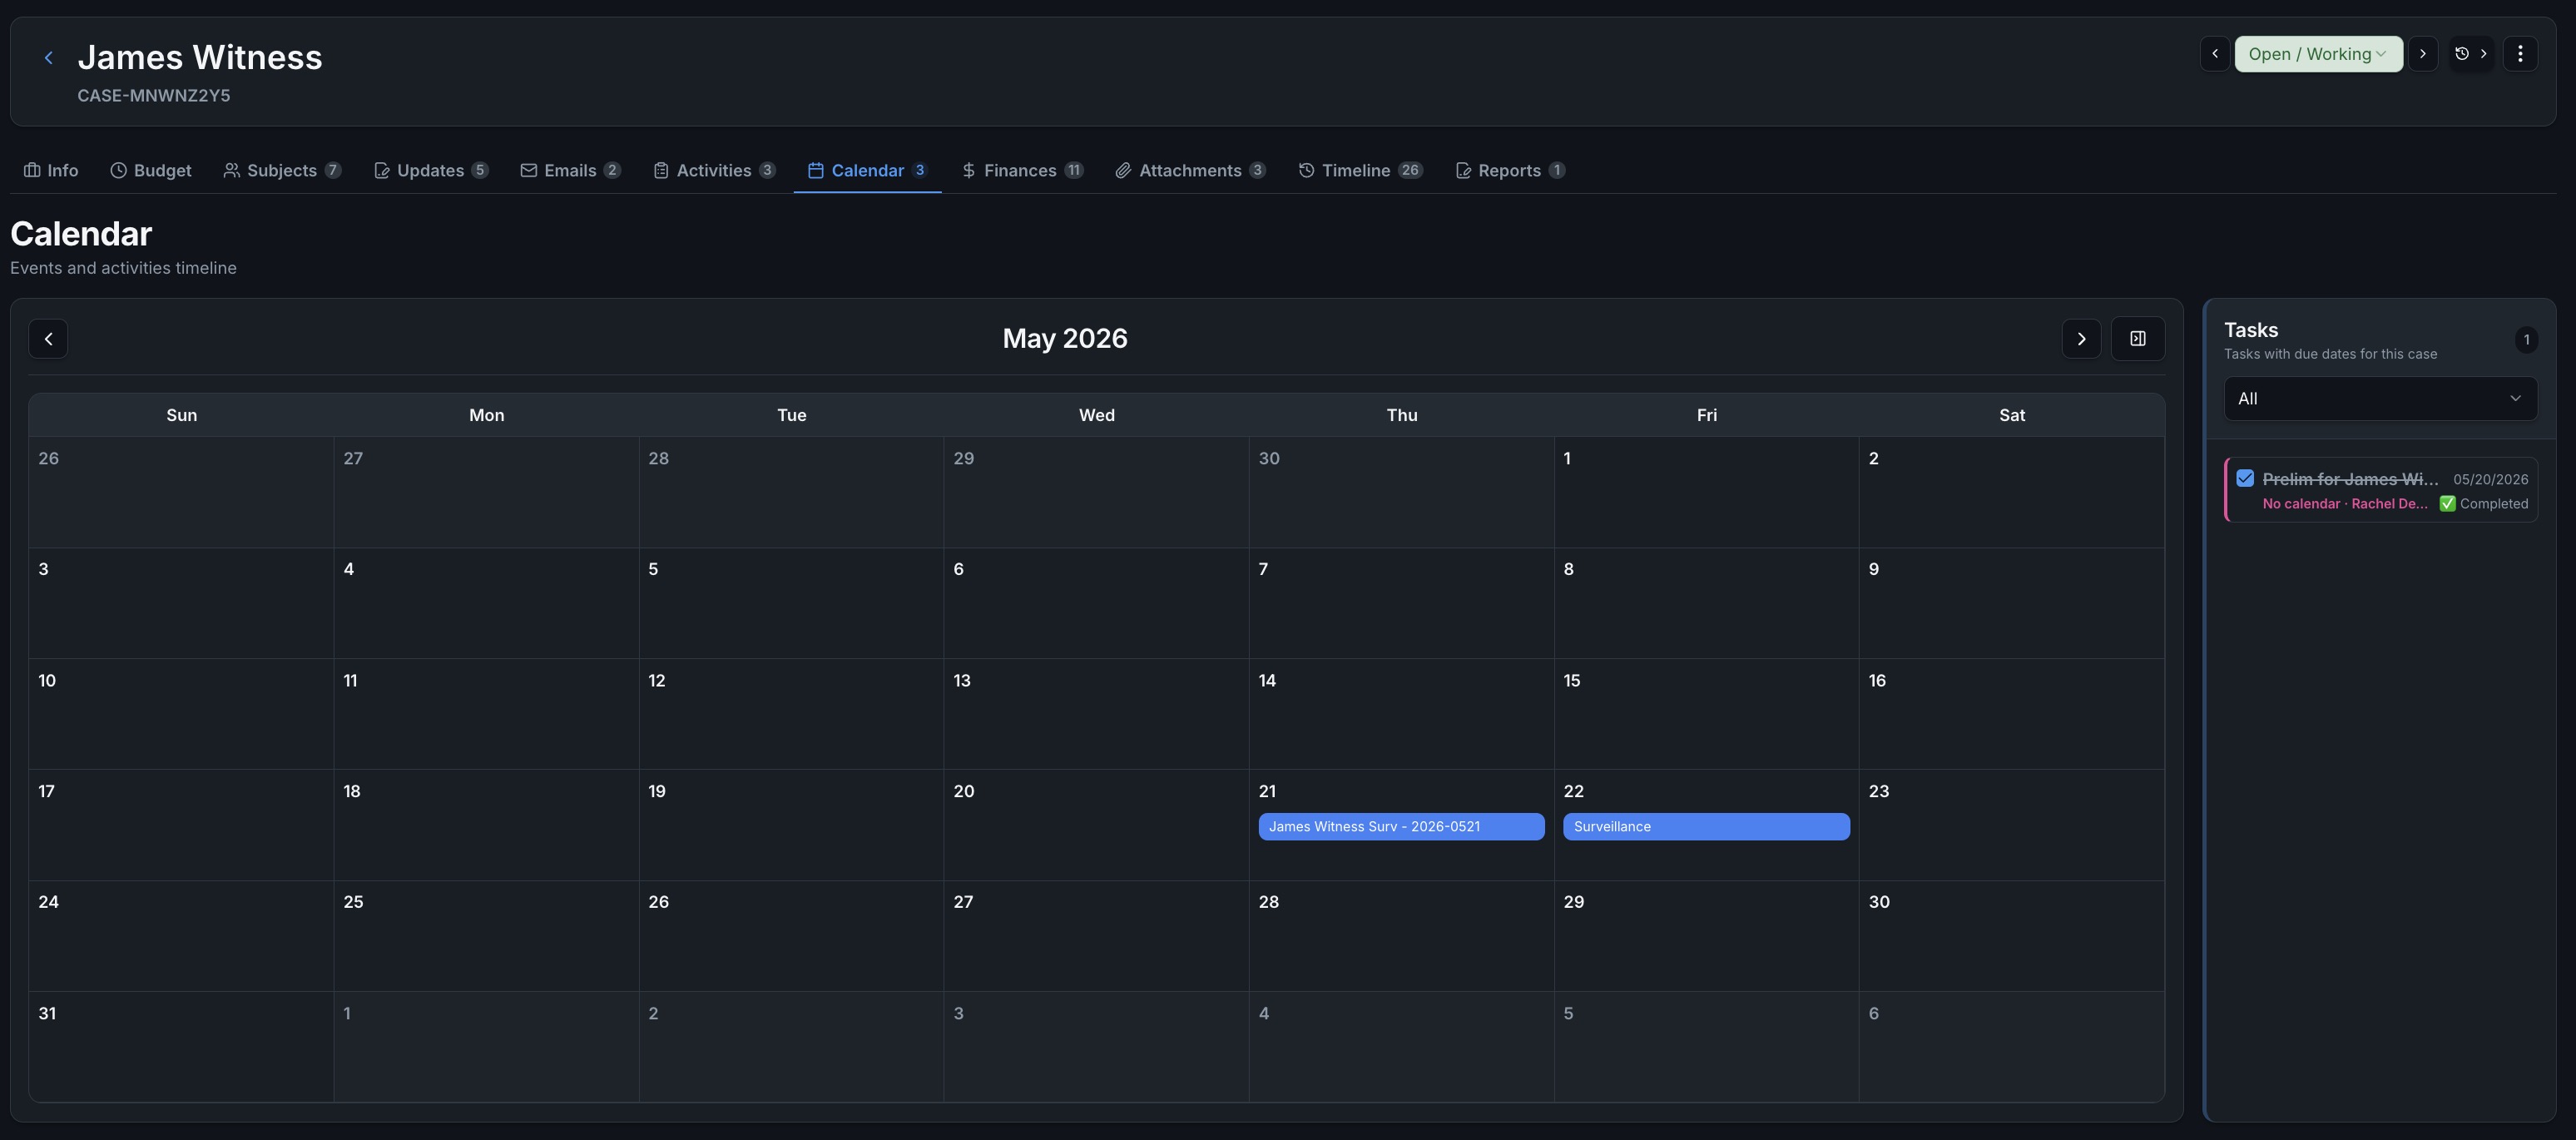Click the May 2026 month heading
The height and width of the screenshot is (1140, 2576).
(1065, 339)
